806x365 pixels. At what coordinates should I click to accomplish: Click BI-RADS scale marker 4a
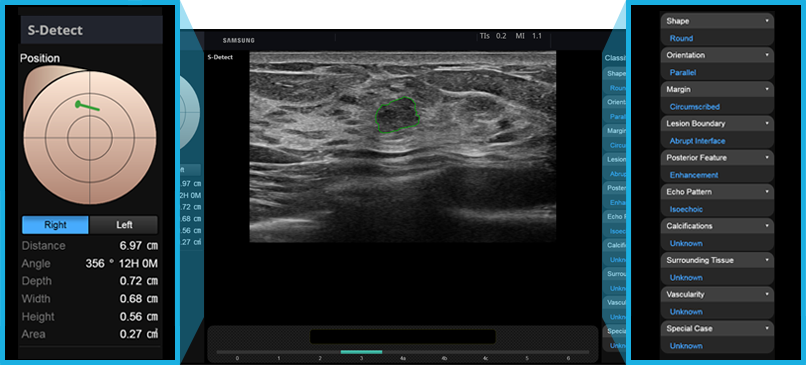[x=403, y=358]
